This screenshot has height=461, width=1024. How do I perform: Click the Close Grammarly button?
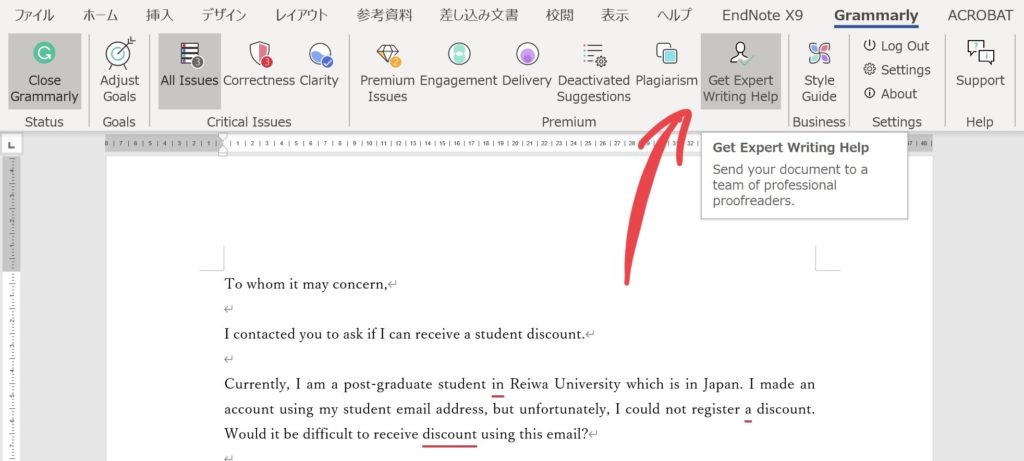pyautogui.click(x=44, y=71)
